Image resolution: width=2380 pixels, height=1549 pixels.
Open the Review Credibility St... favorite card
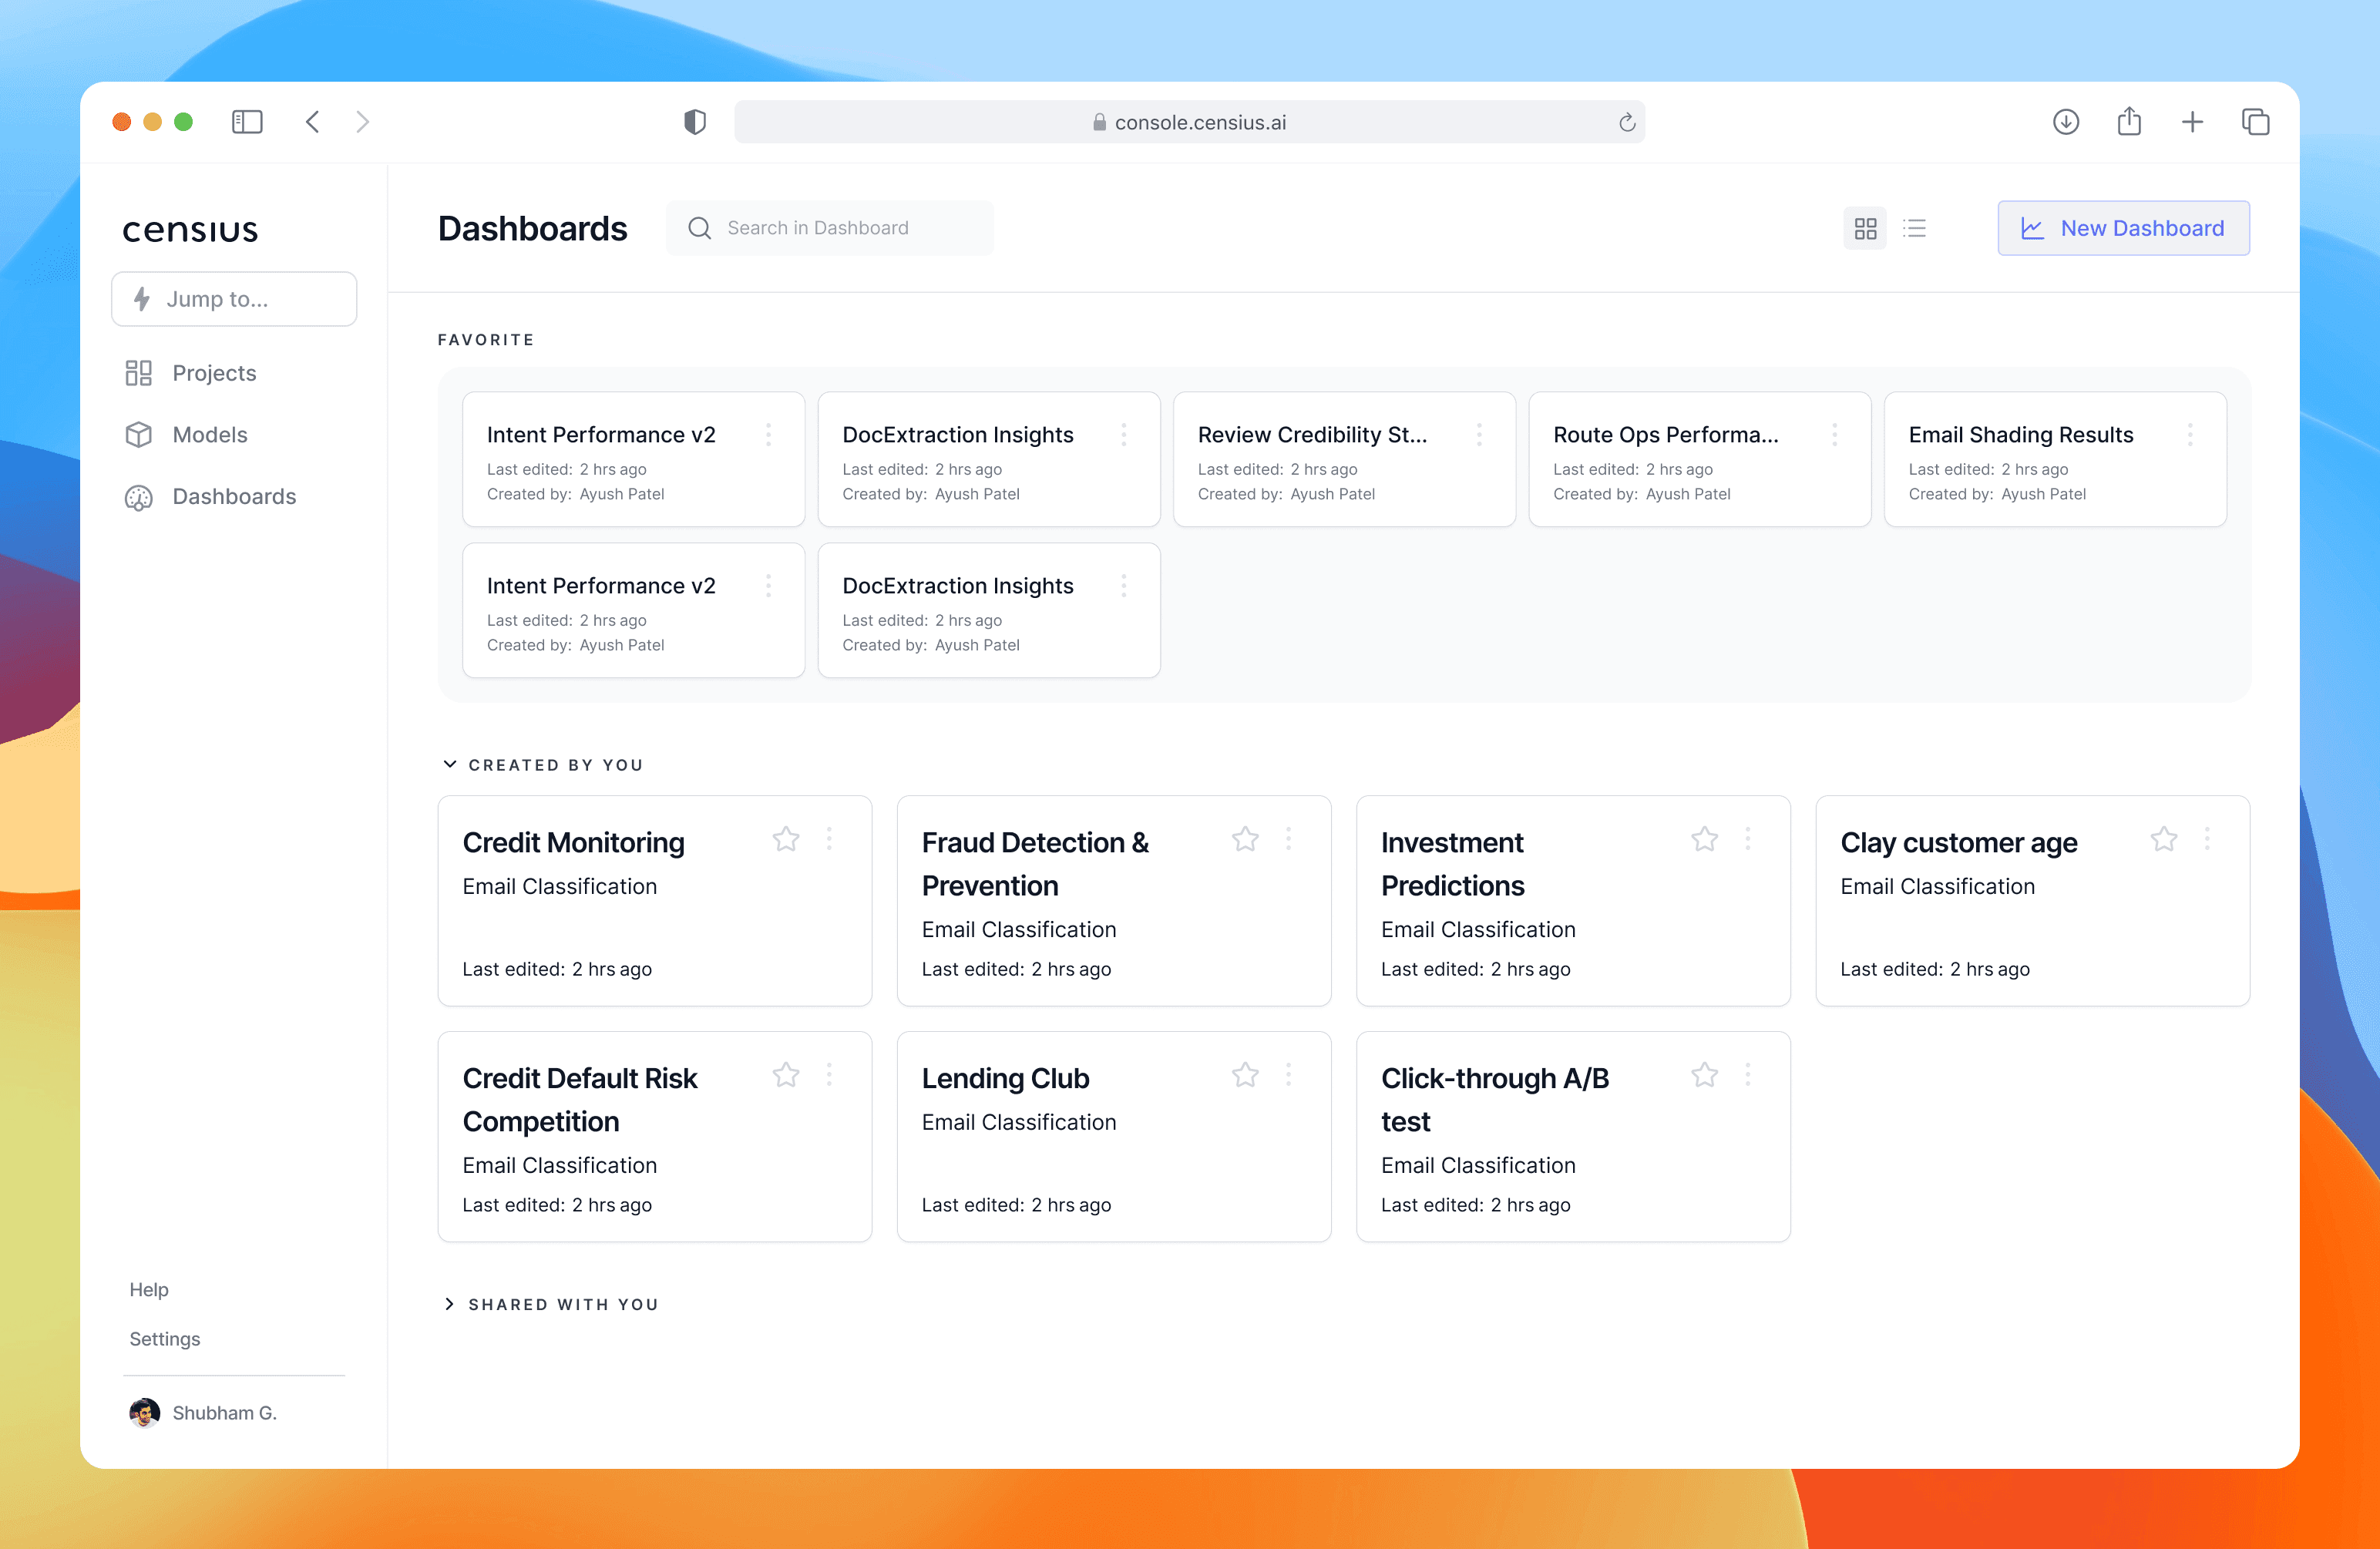1344,459
